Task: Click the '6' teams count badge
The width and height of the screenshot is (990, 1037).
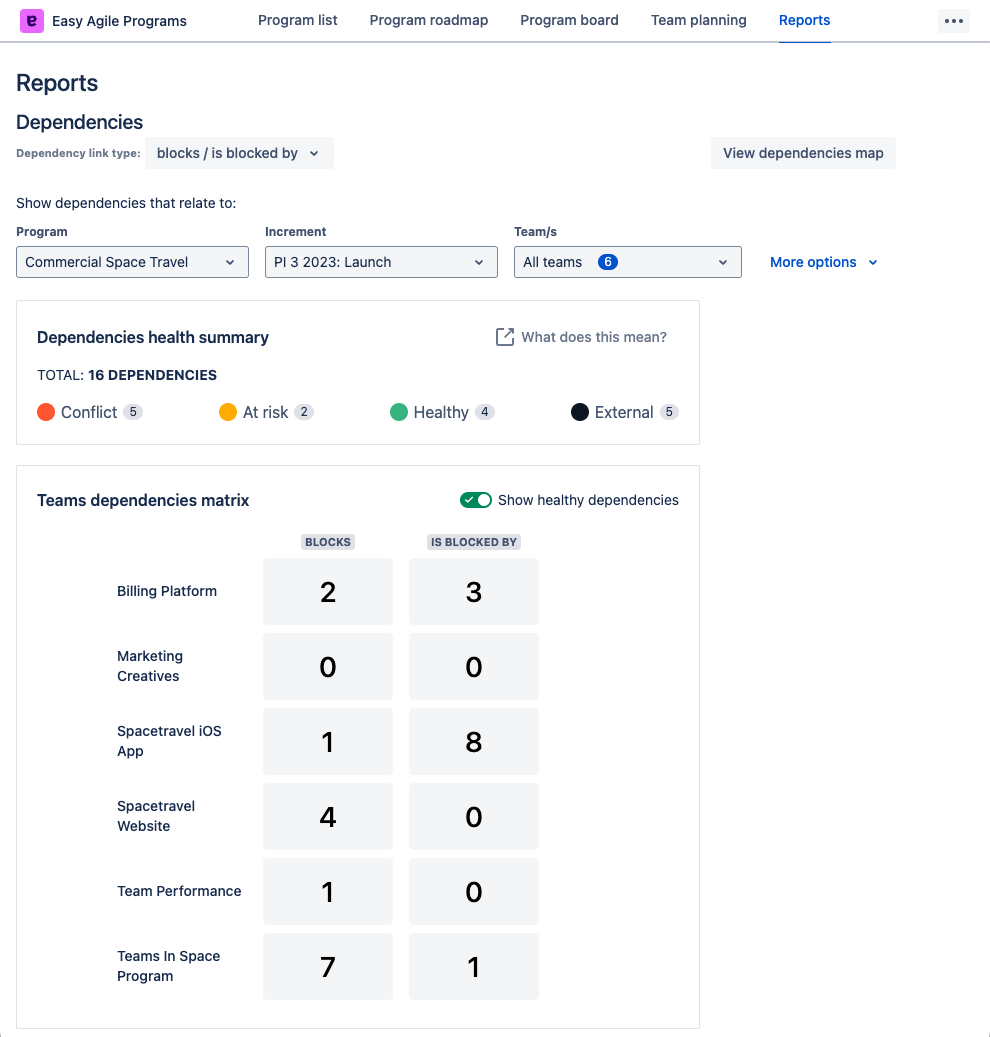Action: 610,261
